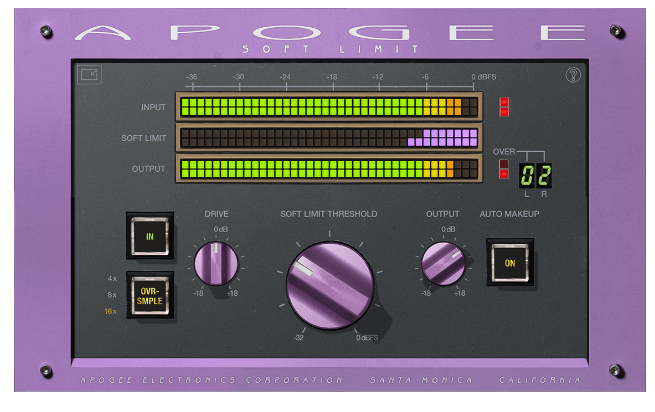Click the OVER label

[504, 152]
